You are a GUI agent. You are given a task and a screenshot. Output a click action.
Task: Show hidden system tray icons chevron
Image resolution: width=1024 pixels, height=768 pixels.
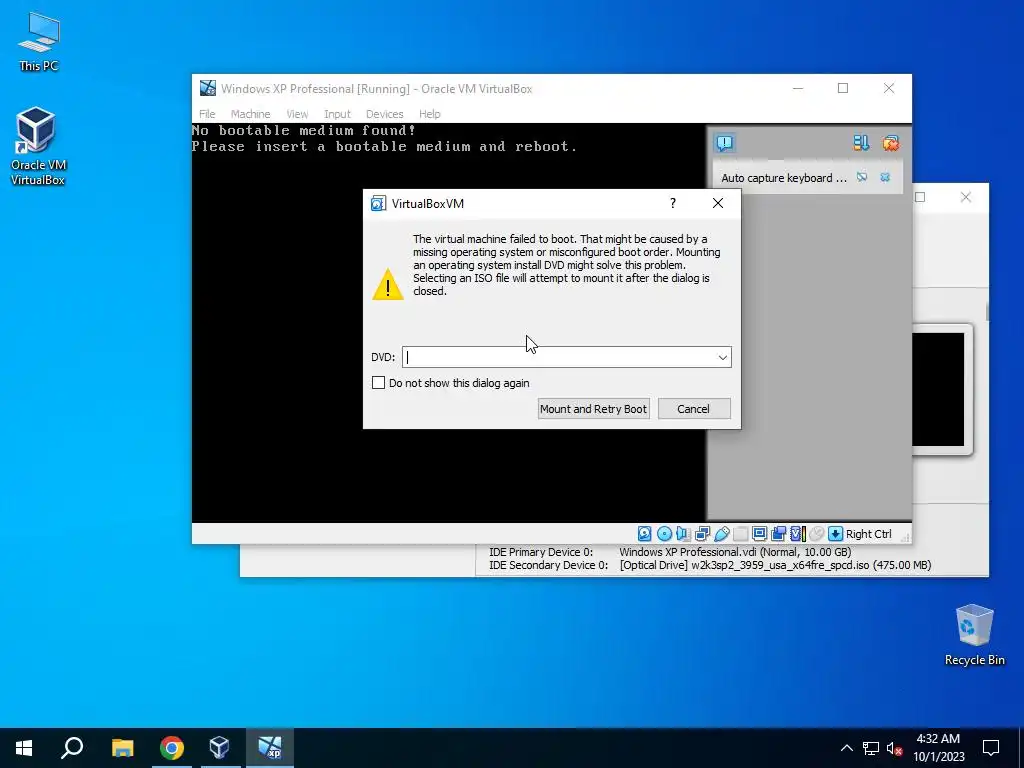(846, 748)
